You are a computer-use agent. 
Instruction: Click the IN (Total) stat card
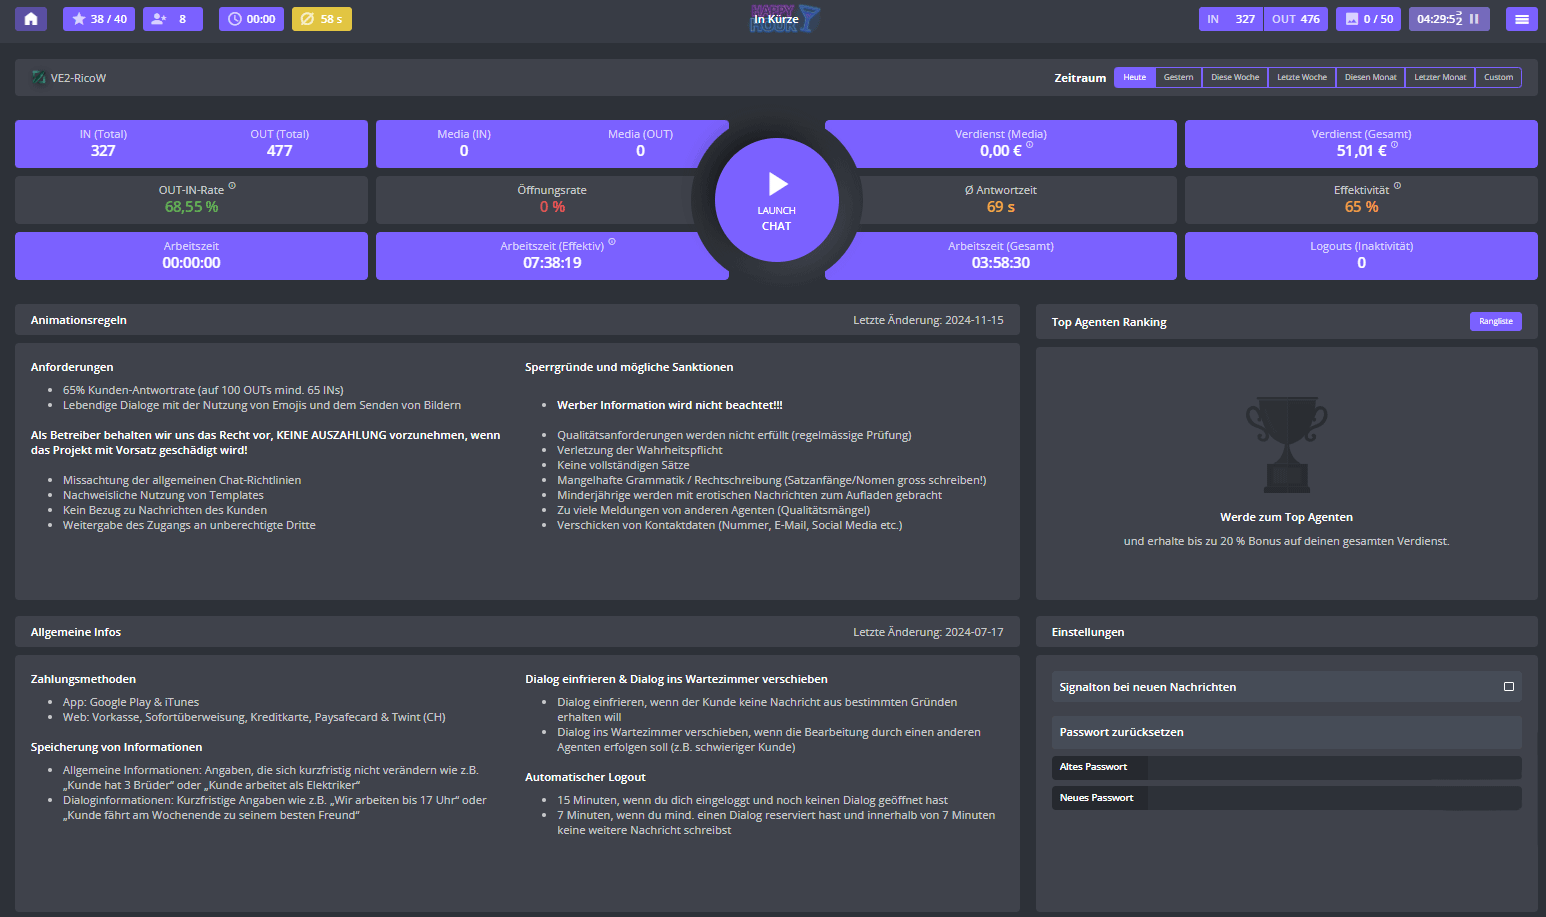(103, 143)
